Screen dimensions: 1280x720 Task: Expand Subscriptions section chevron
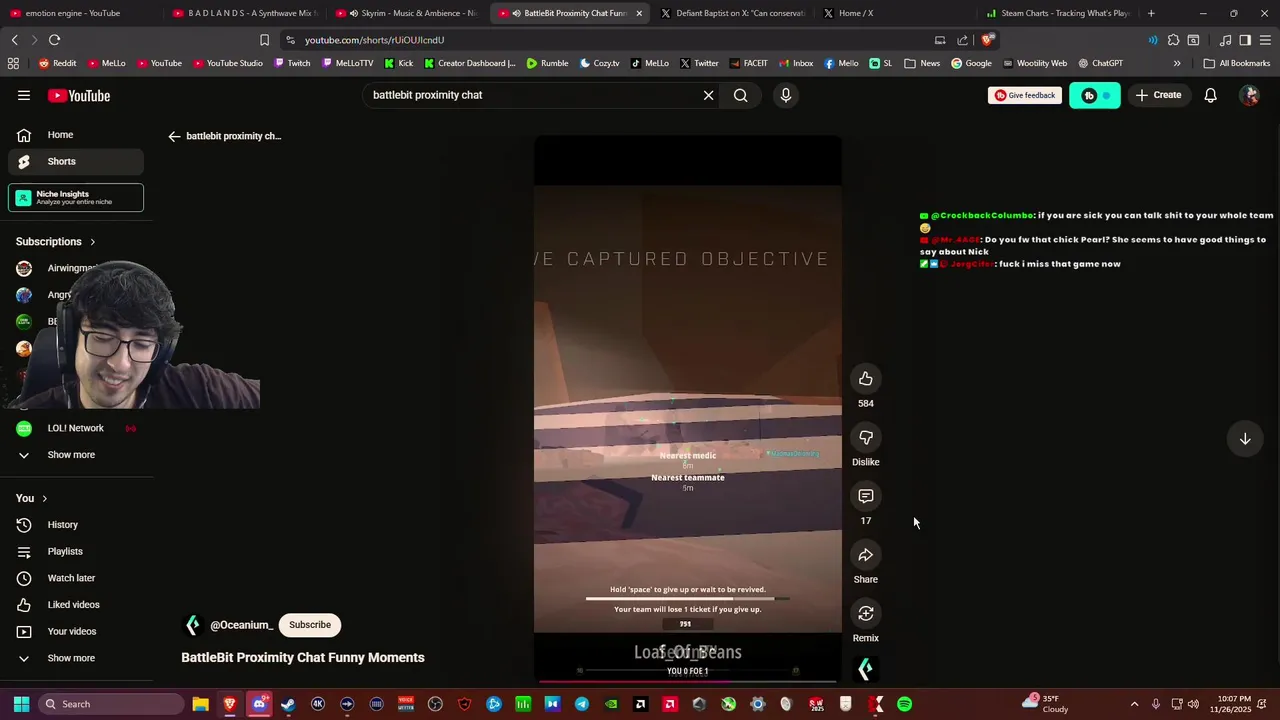(92, 242)
